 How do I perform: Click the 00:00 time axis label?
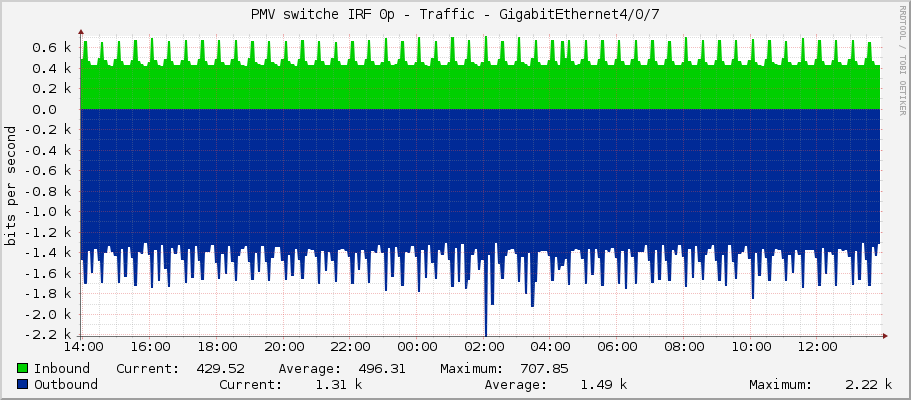click(x=417, y=347)
